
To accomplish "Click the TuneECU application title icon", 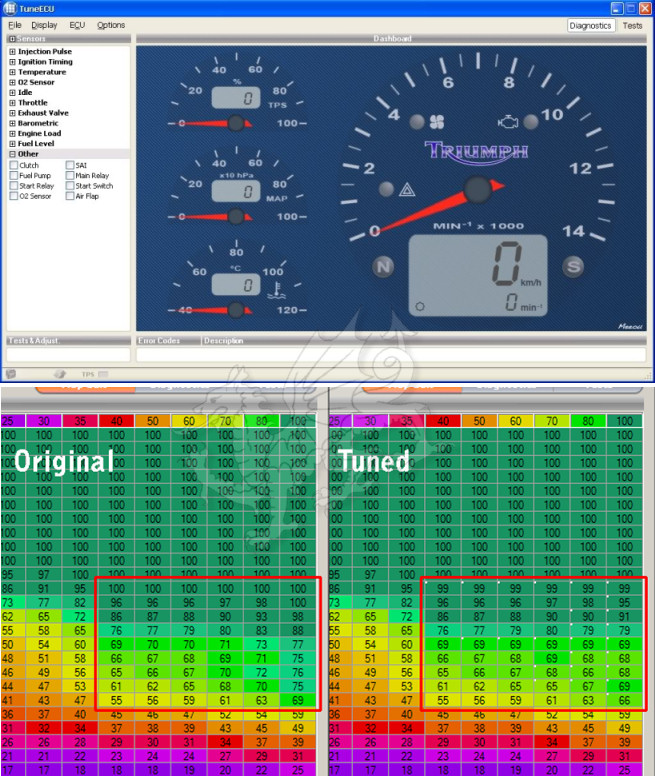I will (10, 8).
